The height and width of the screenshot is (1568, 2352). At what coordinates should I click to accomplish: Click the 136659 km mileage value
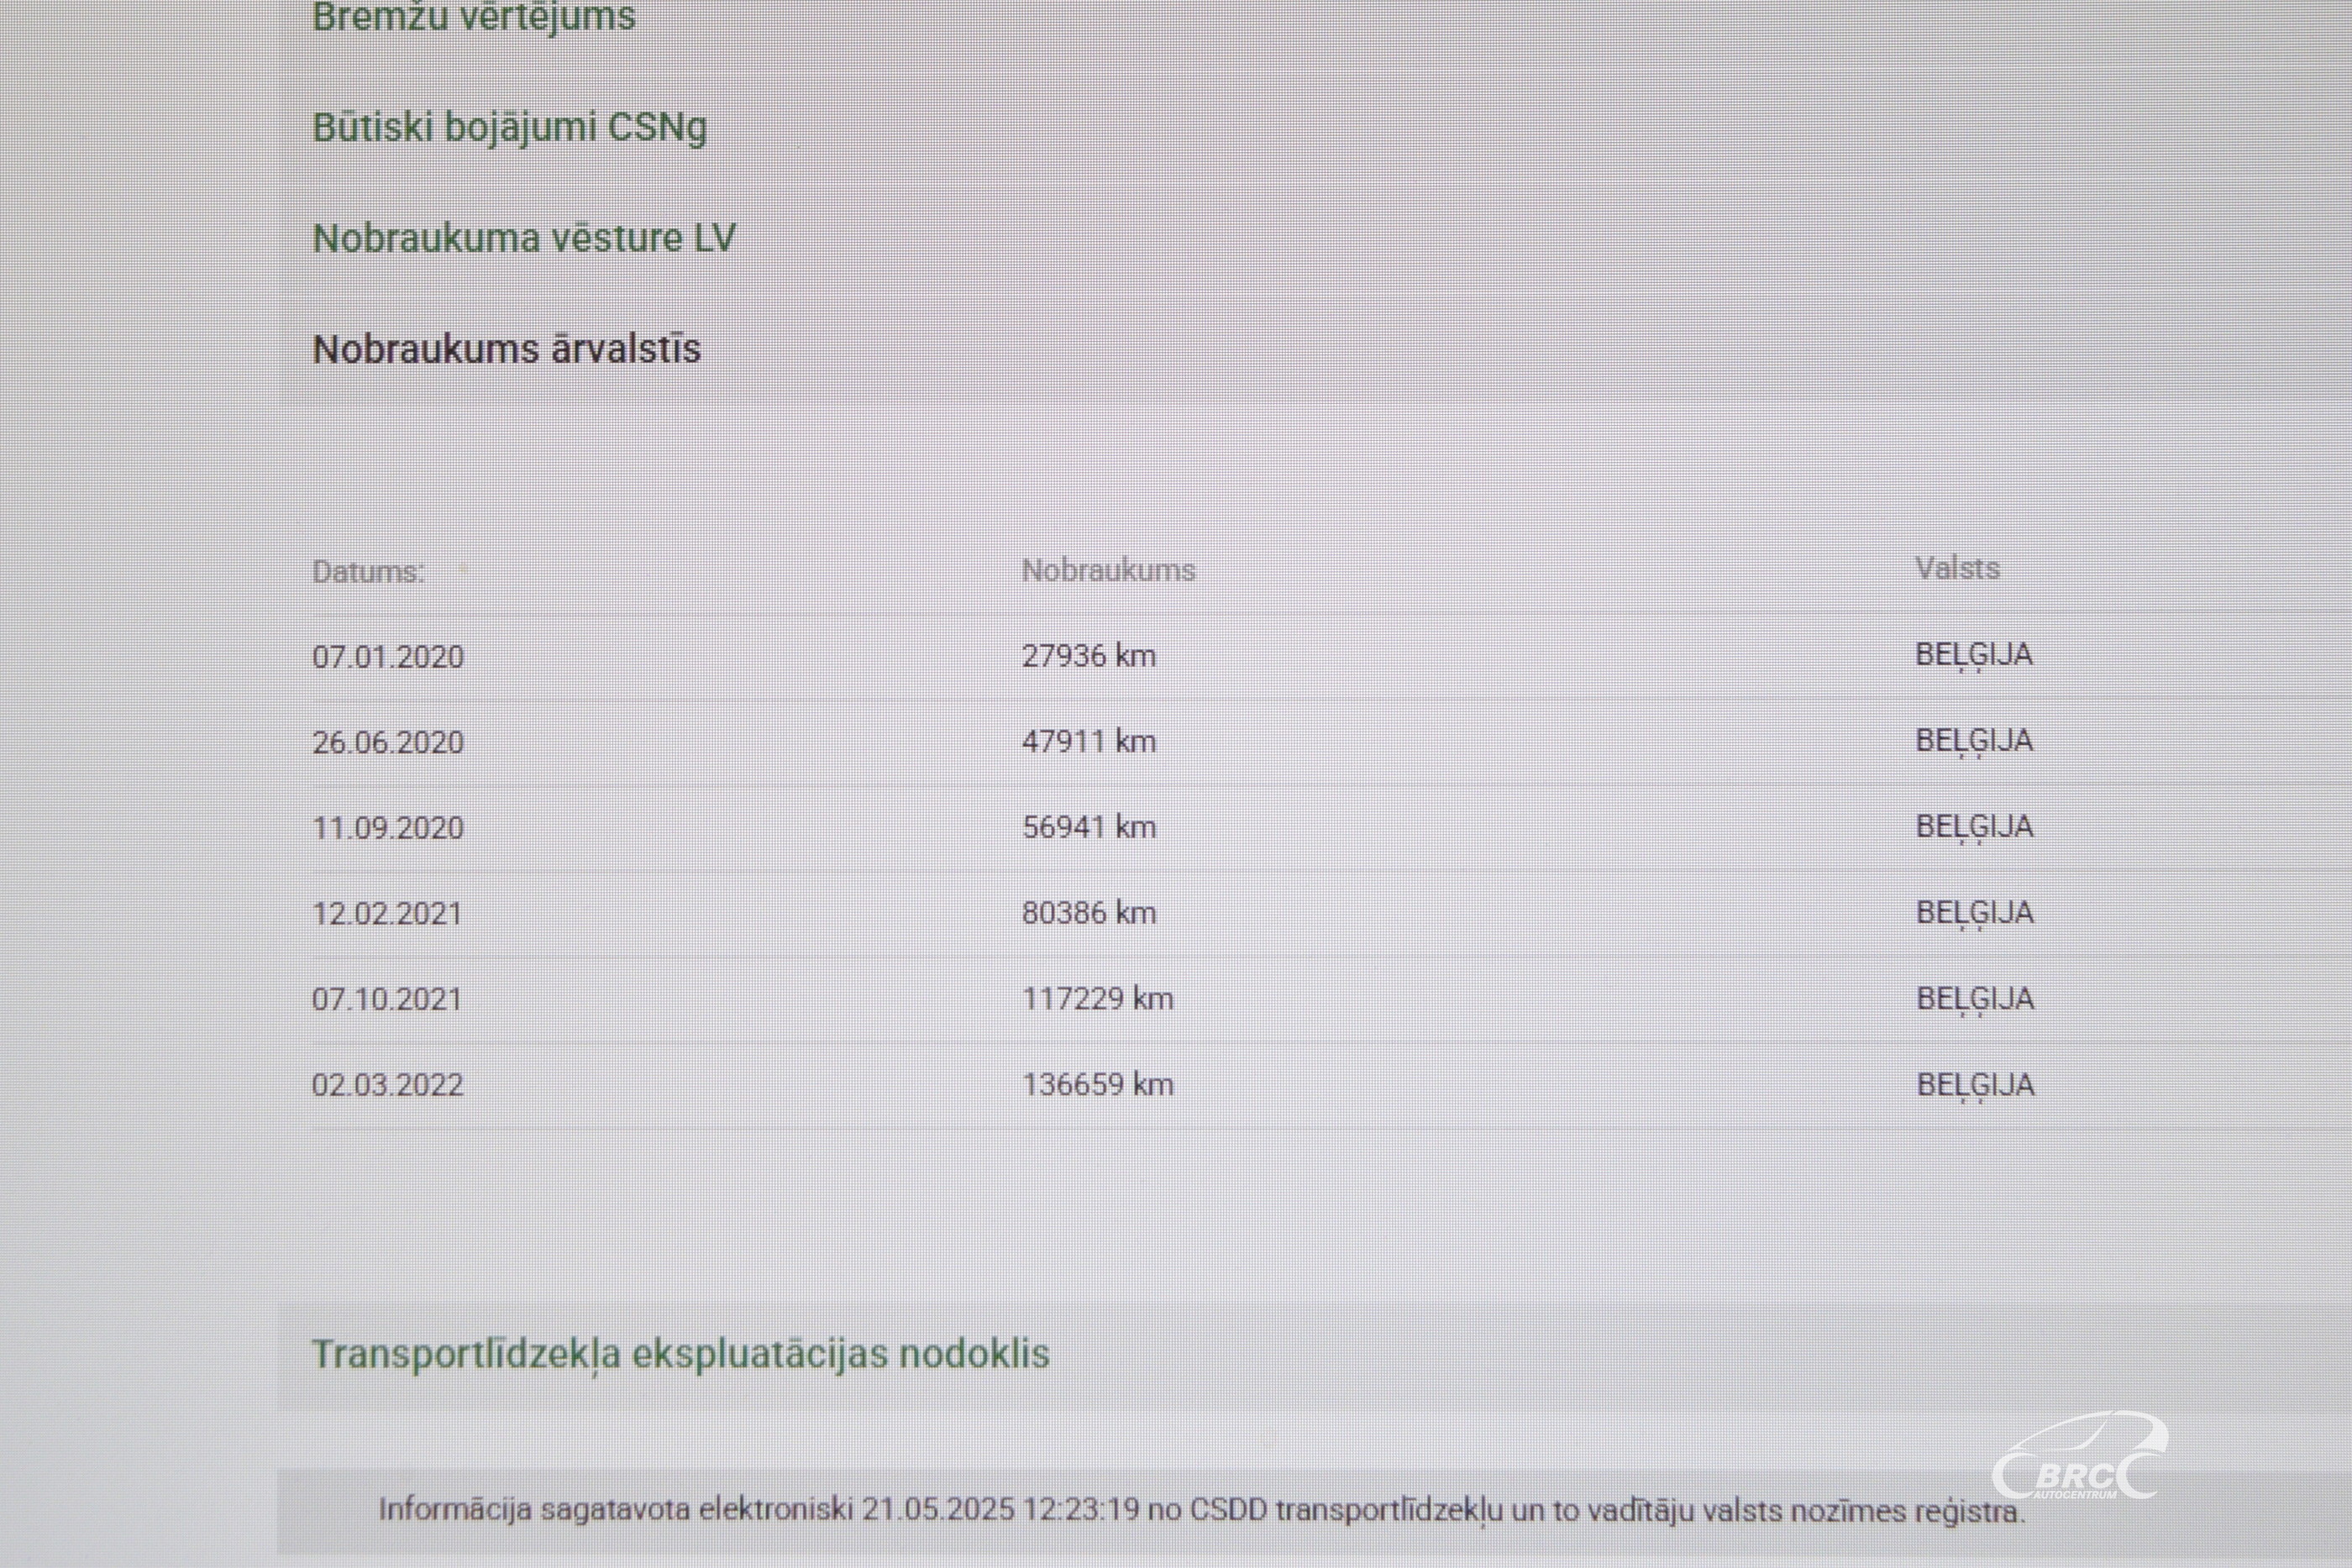(x=1097, y=1084)
